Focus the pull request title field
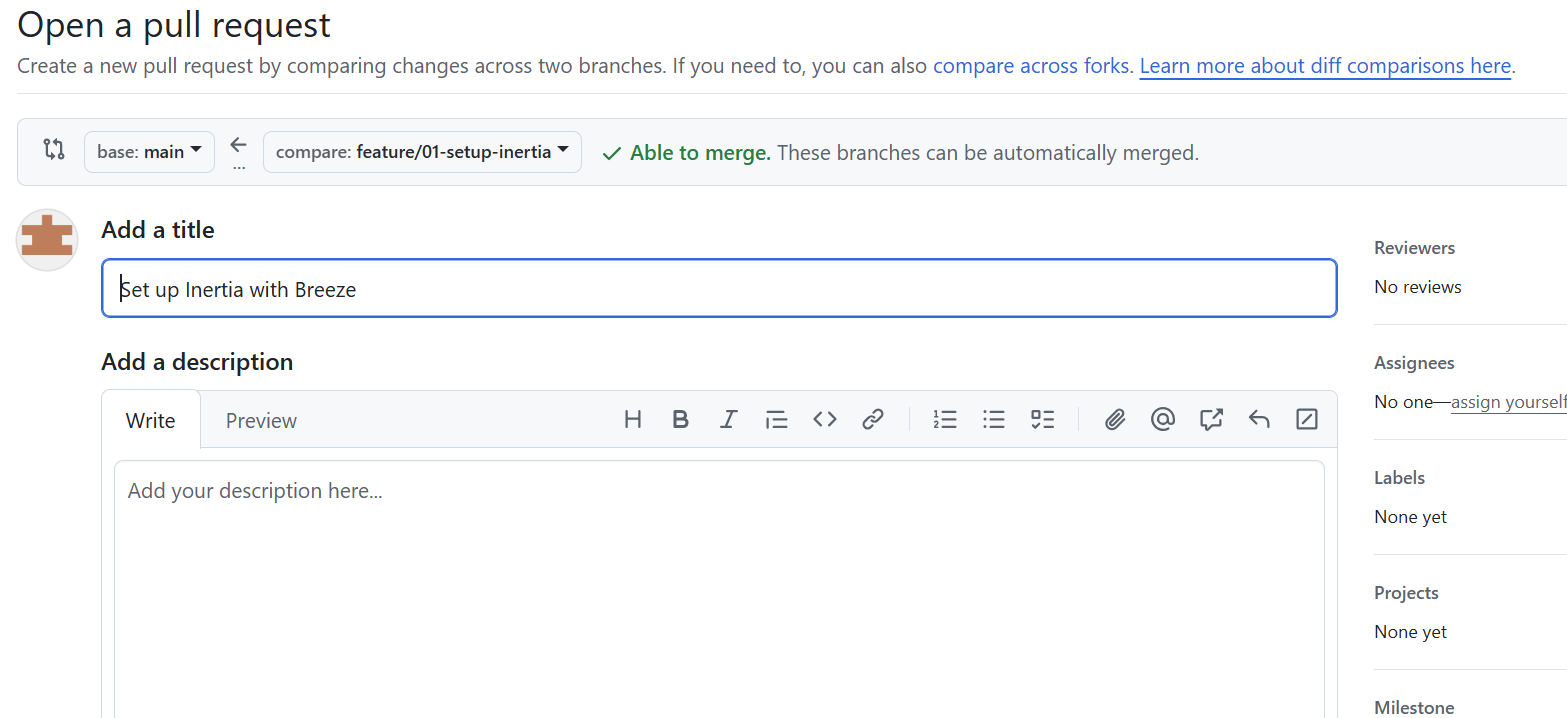This screenshot has width=1567, height=718. [x=719, y=289]
